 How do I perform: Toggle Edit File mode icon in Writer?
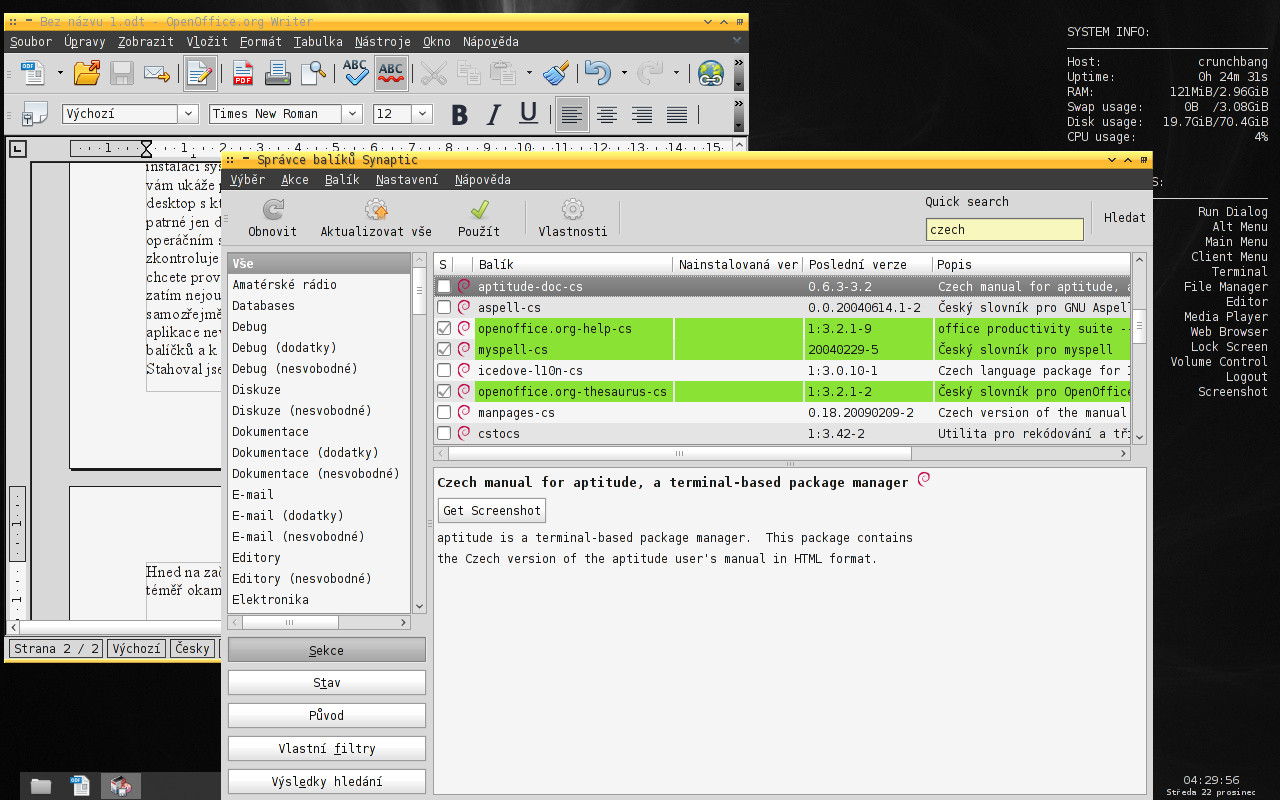200,72
